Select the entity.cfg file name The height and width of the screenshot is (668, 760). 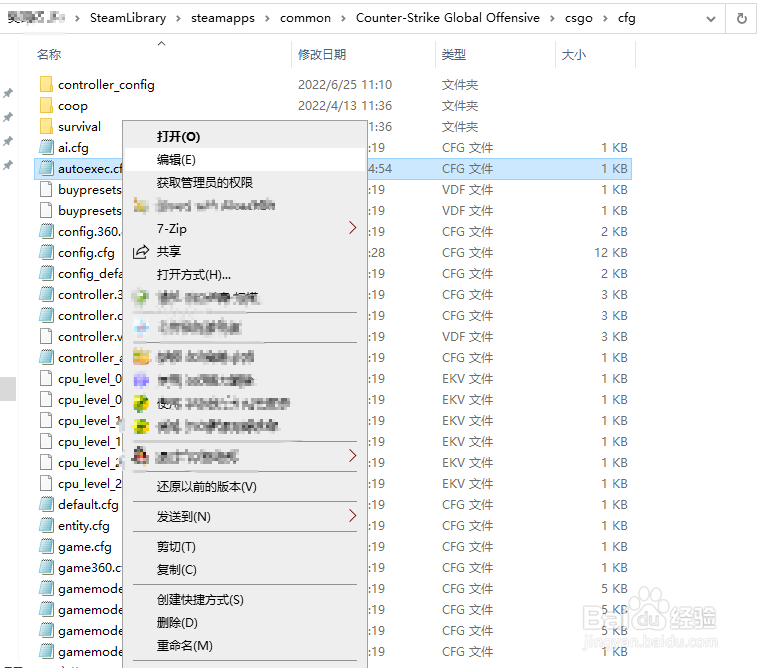pyautogui.click(x=84, y=526)
